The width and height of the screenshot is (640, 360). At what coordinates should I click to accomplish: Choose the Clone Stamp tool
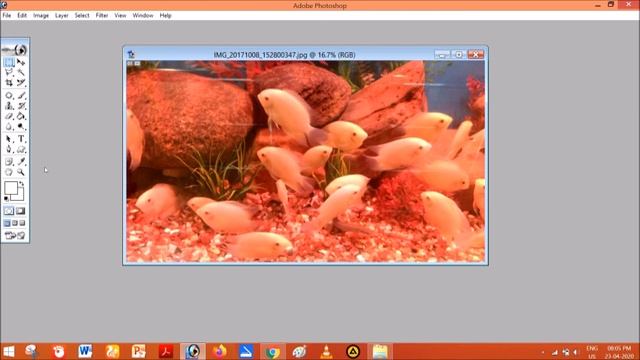pyautogui.click(x=9, y=106)
